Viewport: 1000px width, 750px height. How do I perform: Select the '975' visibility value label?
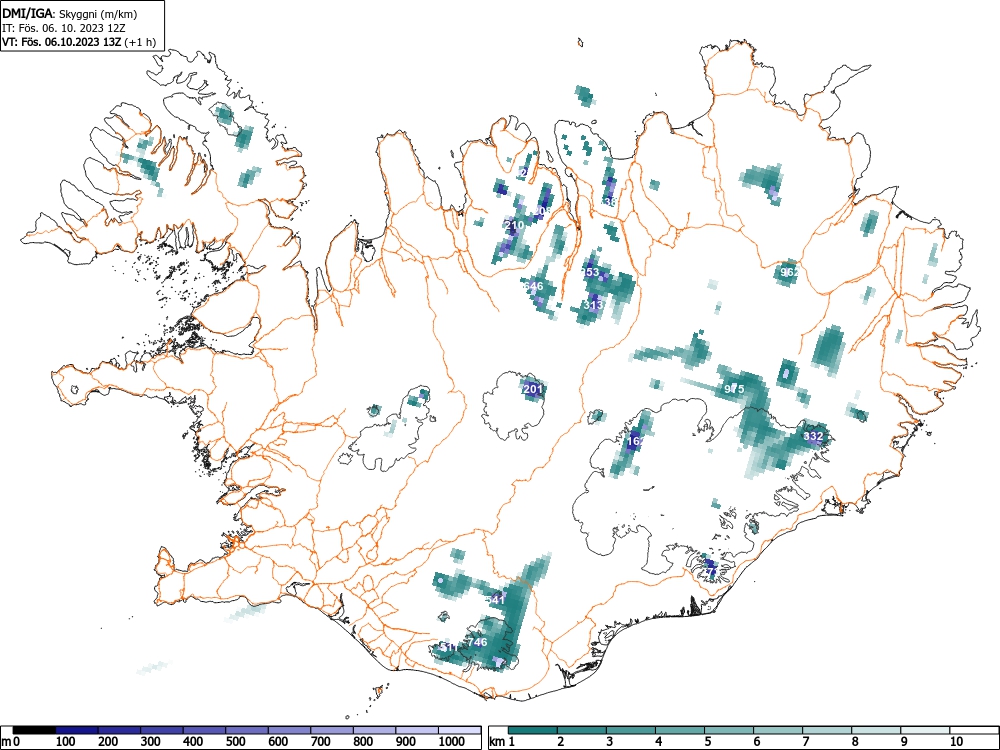point(735,389)
